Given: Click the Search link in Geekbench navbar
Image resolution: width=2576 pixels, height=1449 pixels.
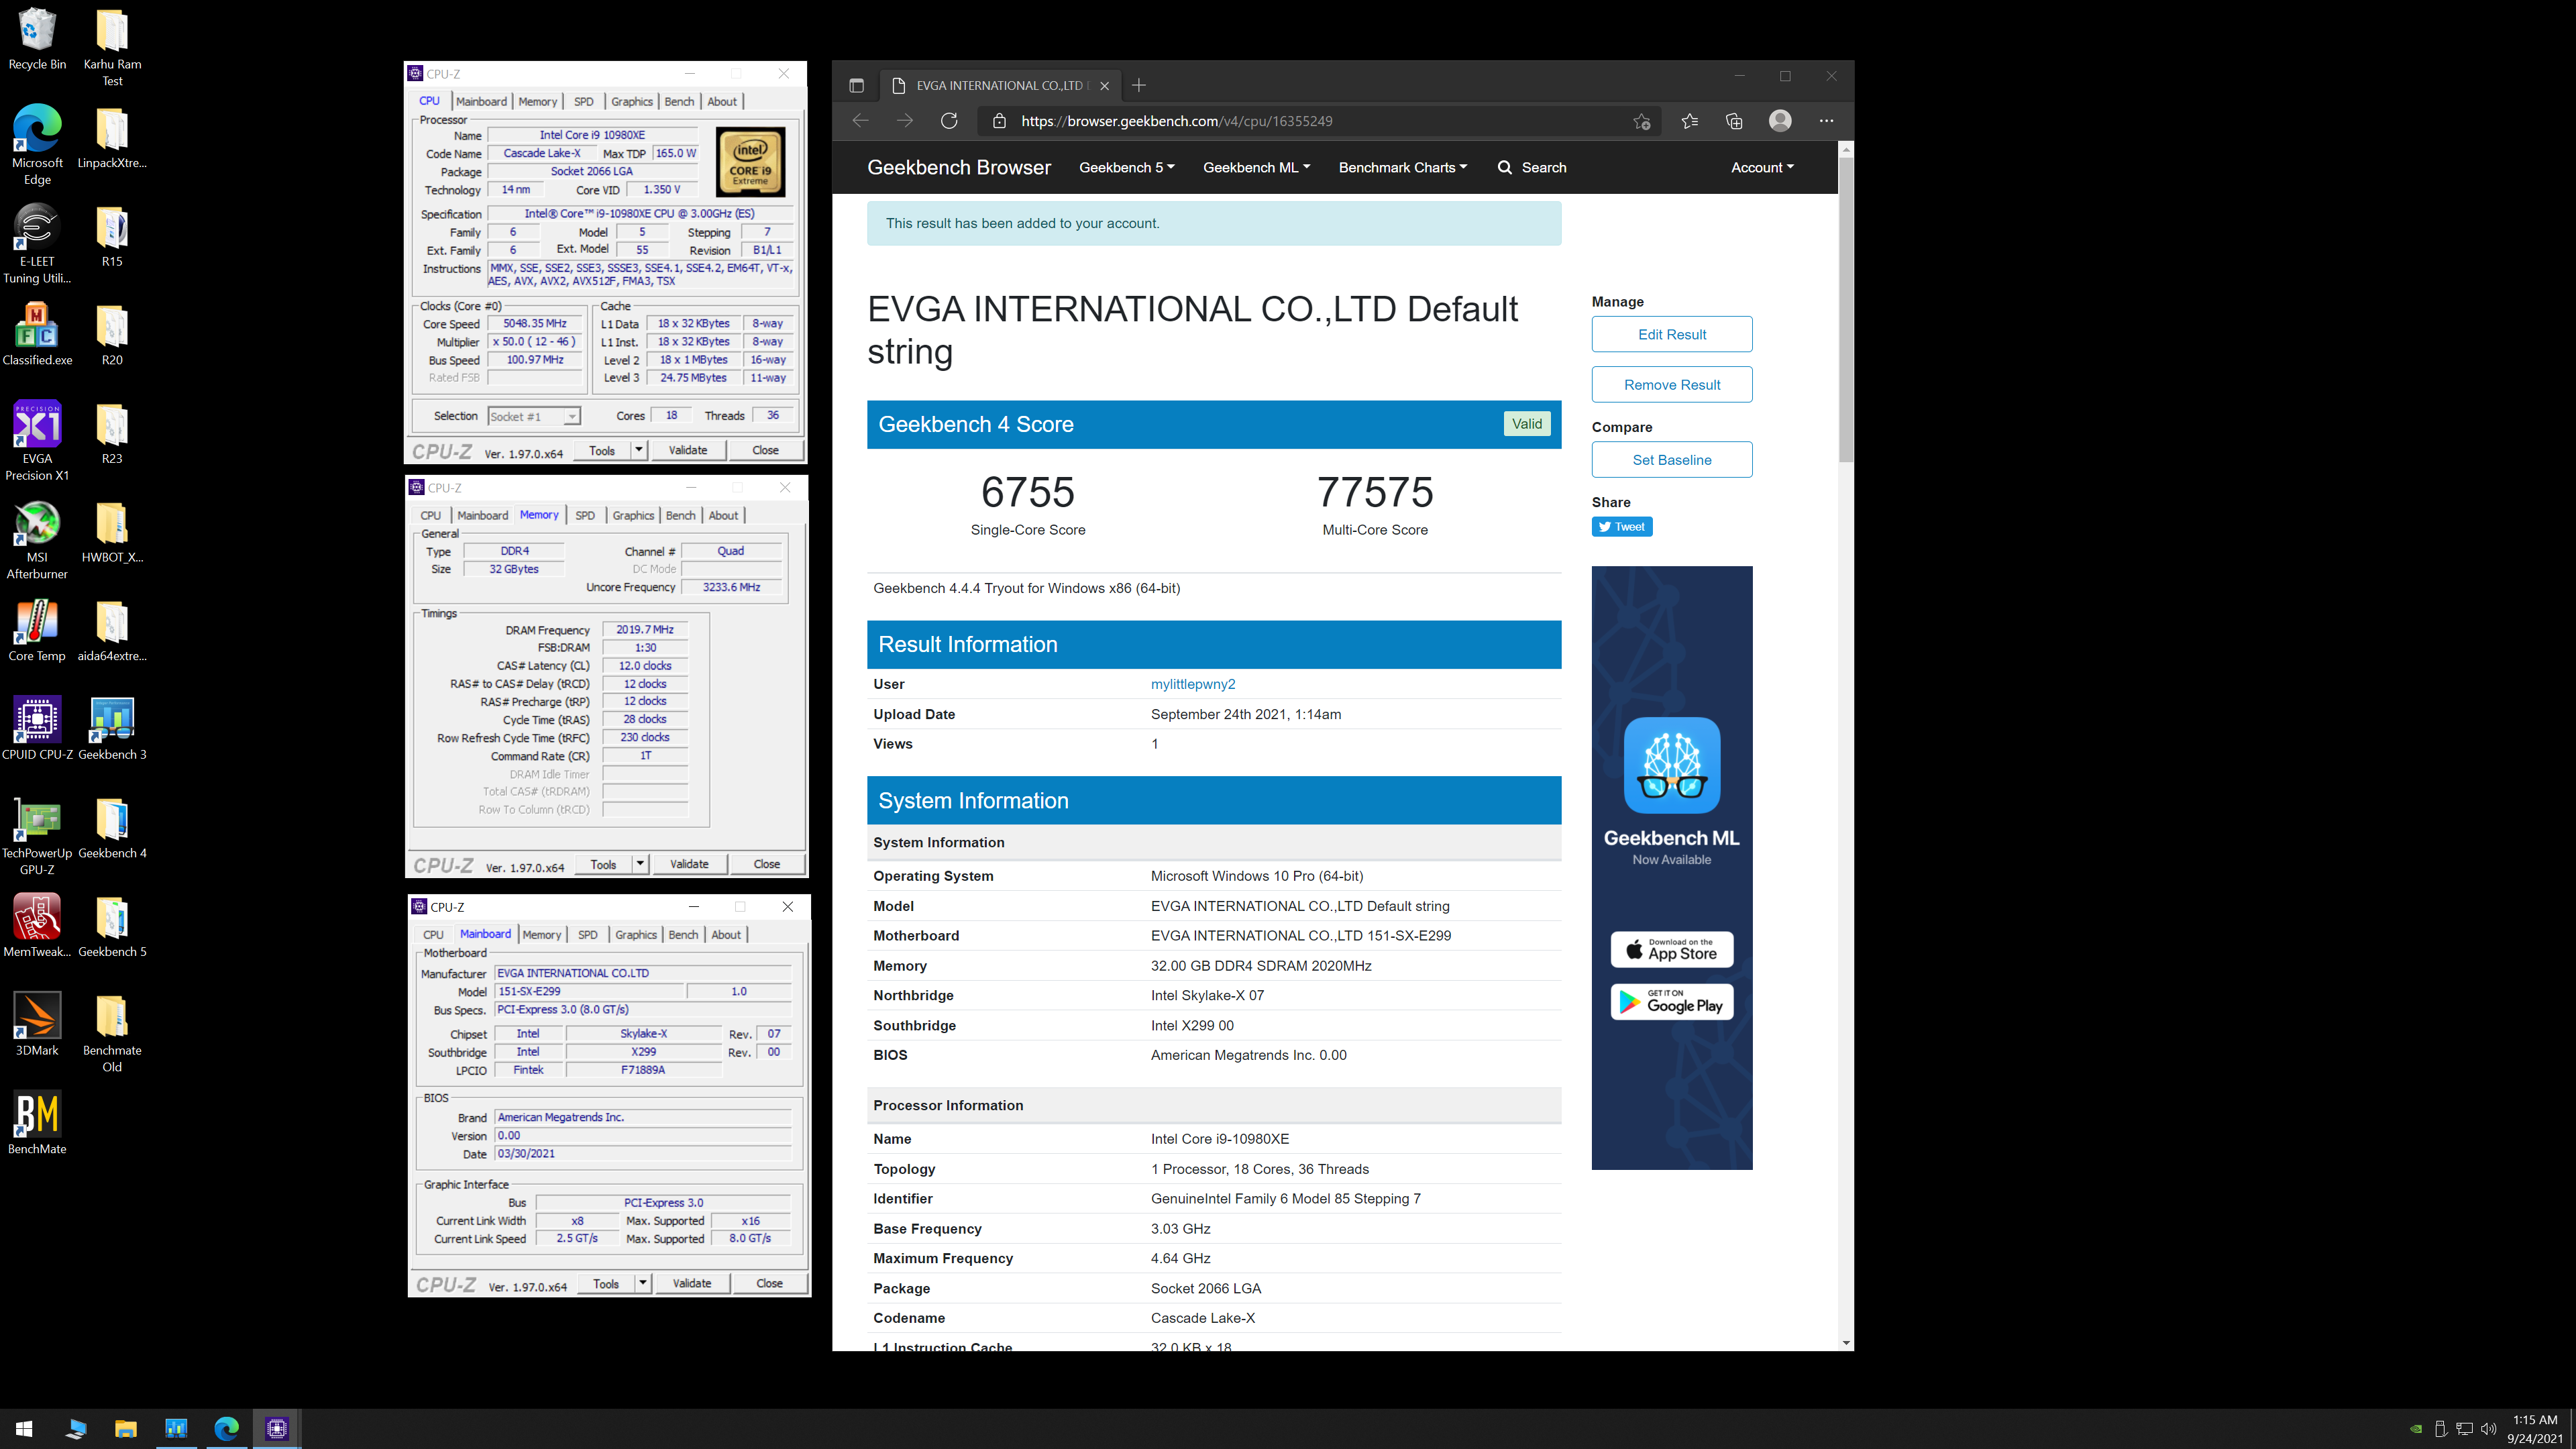Looking at the screenshot, I should click(1532, 167).
